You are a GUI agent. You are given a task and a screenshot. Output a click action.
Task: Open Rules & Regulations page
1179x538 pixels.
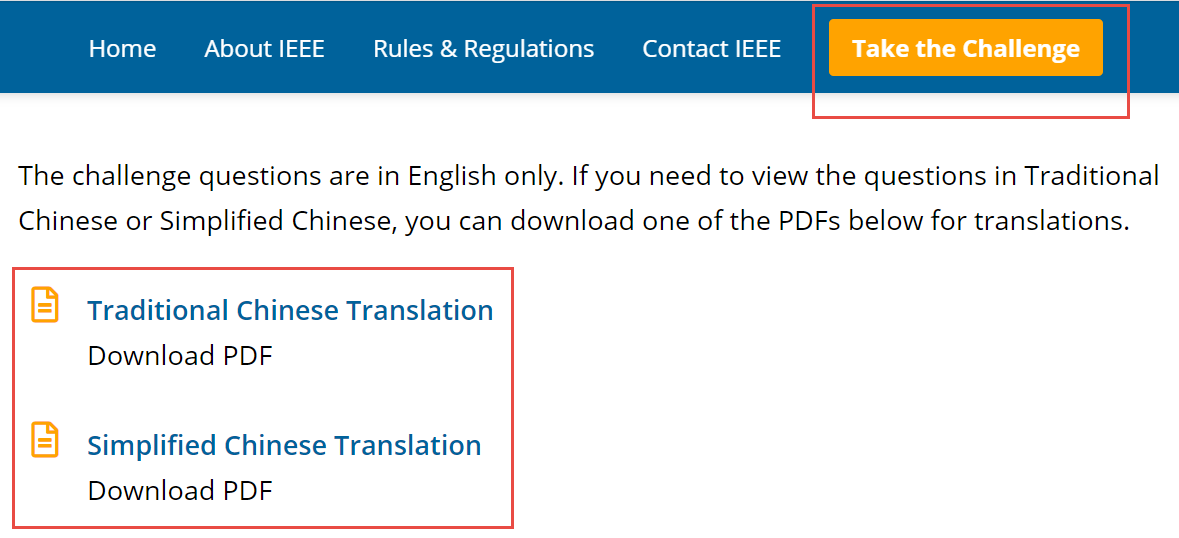coord(483,48)
